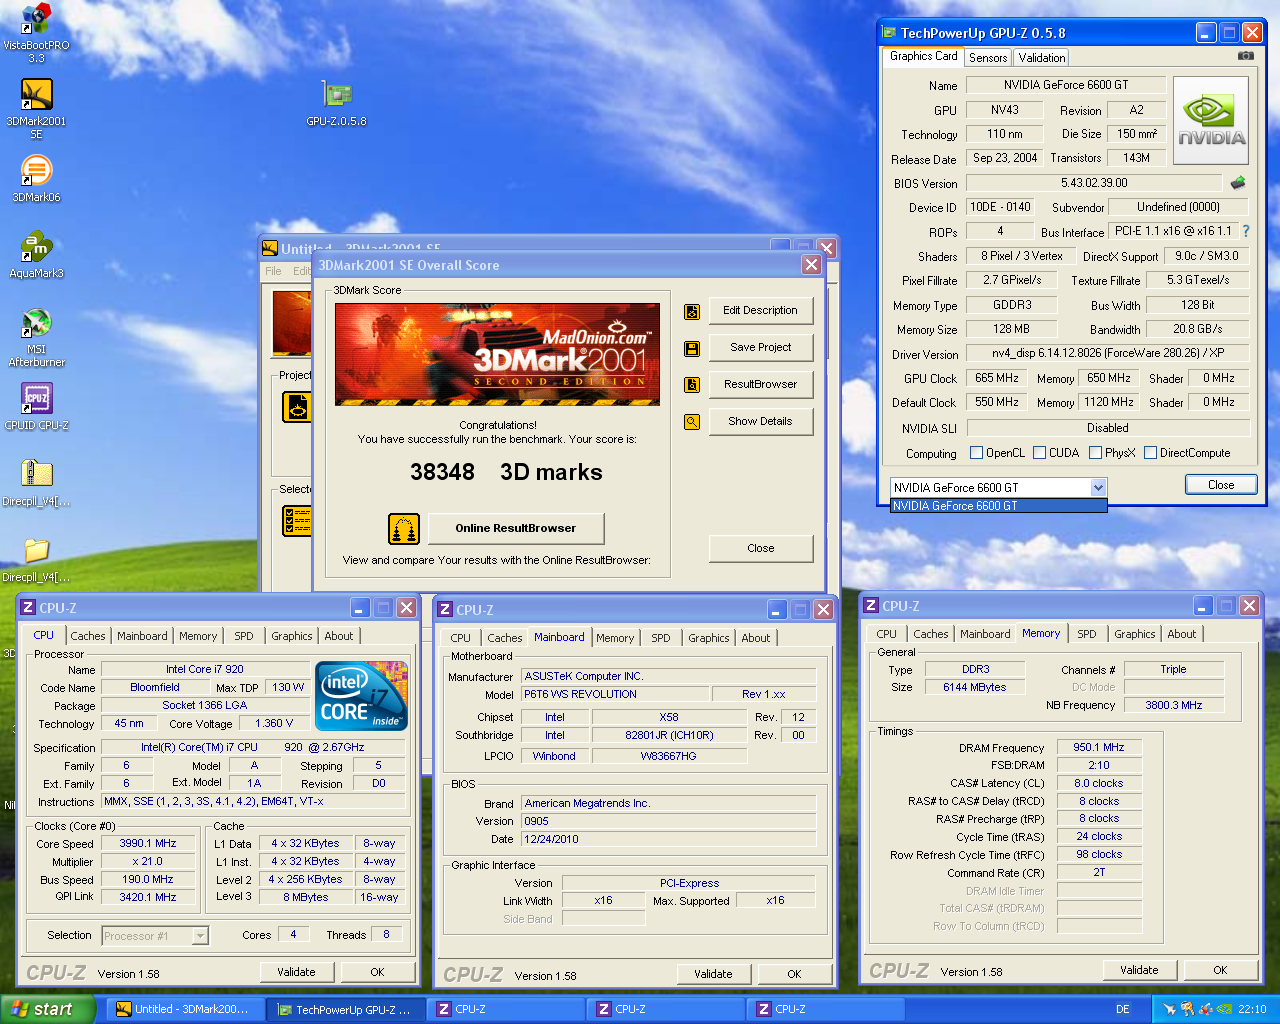Screen dimensions: 1280x1024
Task: Enable the OpenCL checkbox in GPU-Z
Action: coord(977,453)
